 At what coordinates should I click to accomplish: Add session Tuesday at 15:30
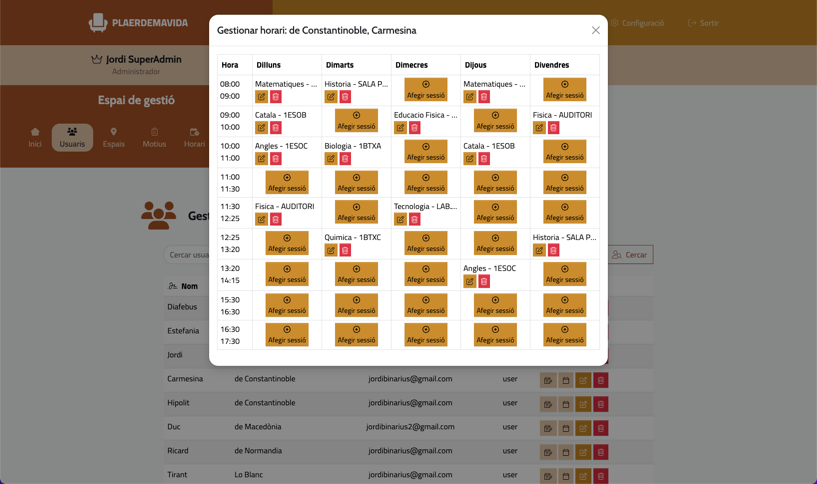pyautogui.click(x=356, y=304)
